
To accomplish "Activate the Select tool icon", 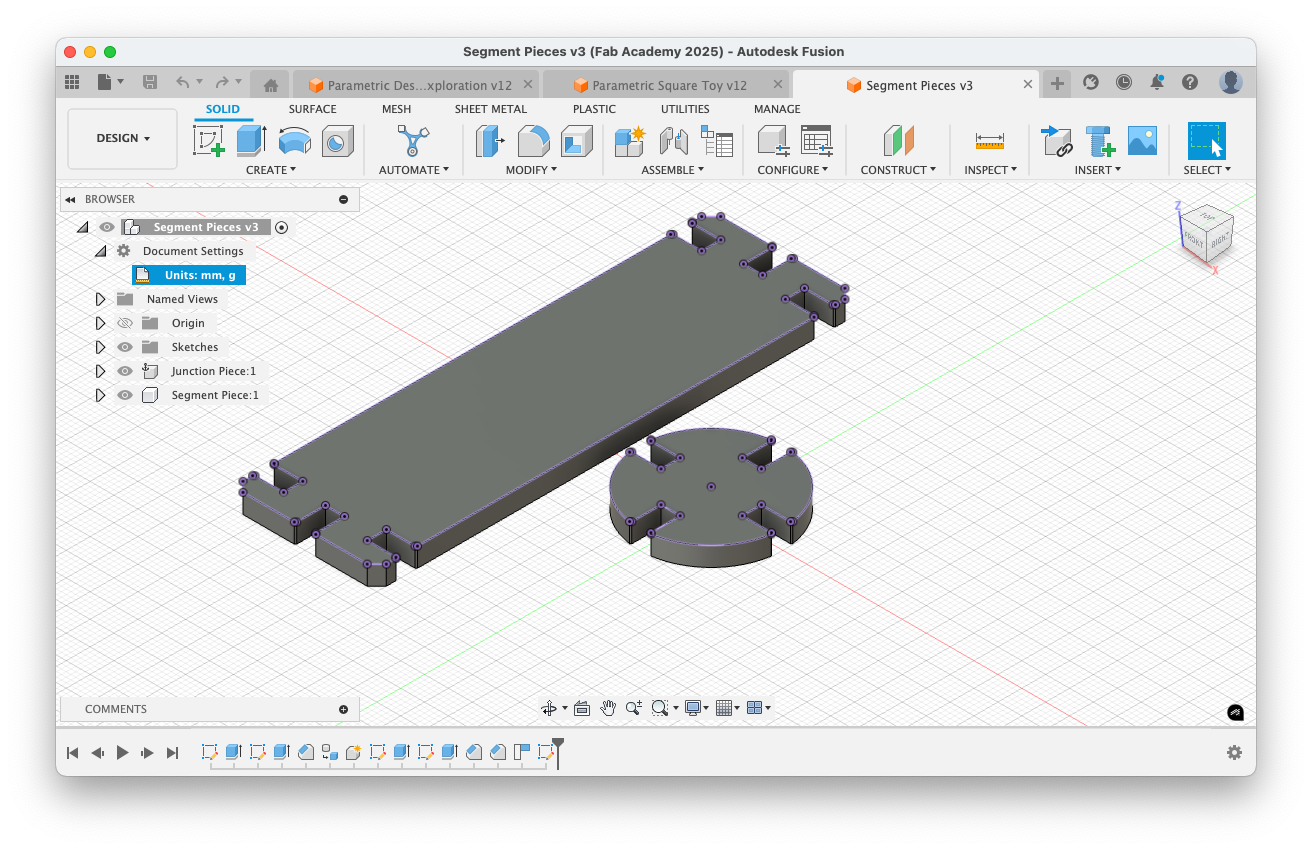I will tap(1207, 141).
